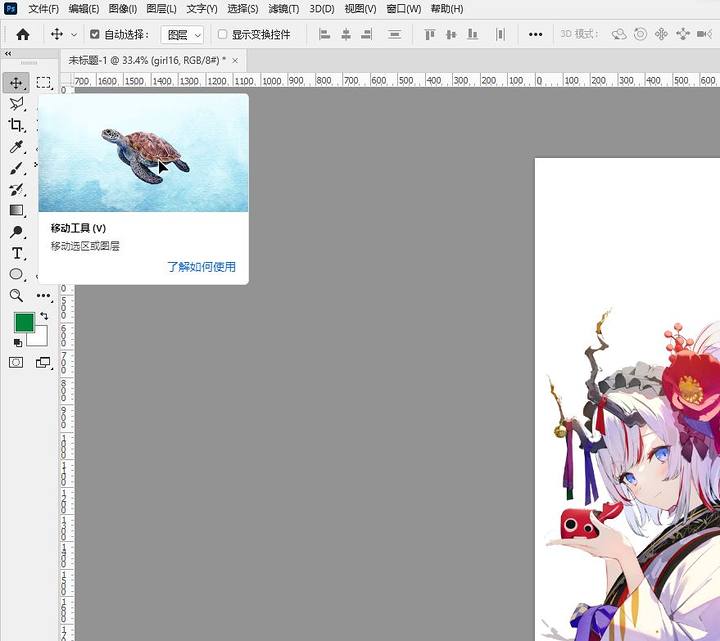This screenshot has width=720, height=641.
Task: Choose the Crop tool
Action: (x=16, y=125)
